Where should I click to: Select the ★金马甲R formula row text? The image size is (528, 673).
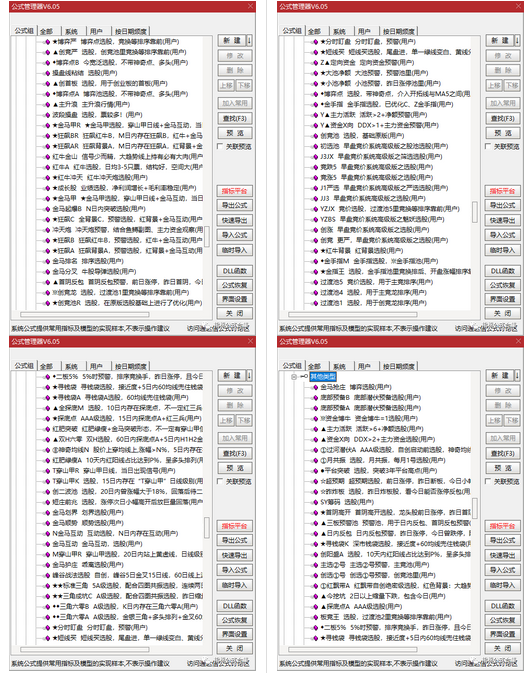pyautogui.click(x=127, y=125)
